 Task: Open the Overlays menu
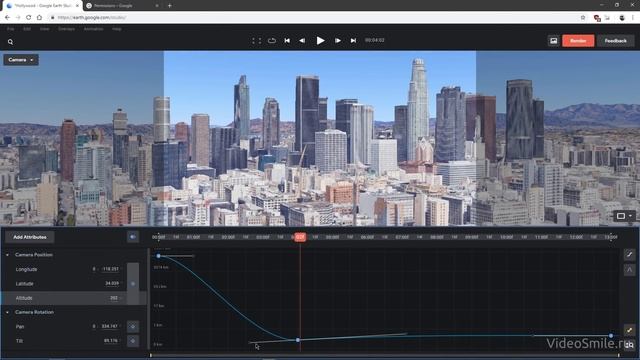coord(67,29)
